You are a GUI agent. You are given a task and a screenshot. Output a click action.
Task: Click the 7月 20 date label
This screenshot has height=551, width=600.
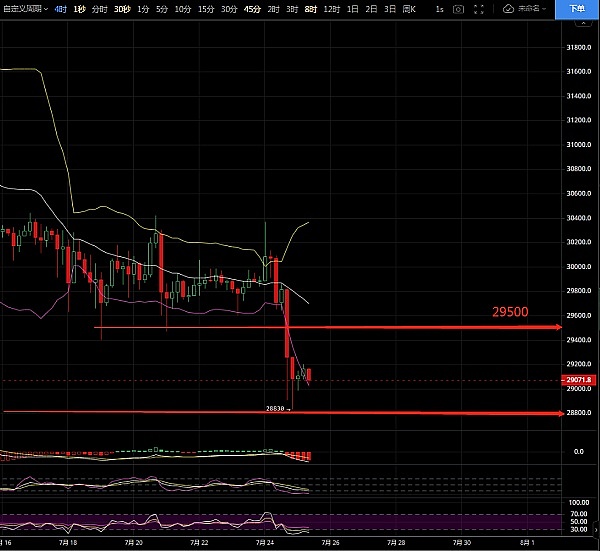pos(134,543)
